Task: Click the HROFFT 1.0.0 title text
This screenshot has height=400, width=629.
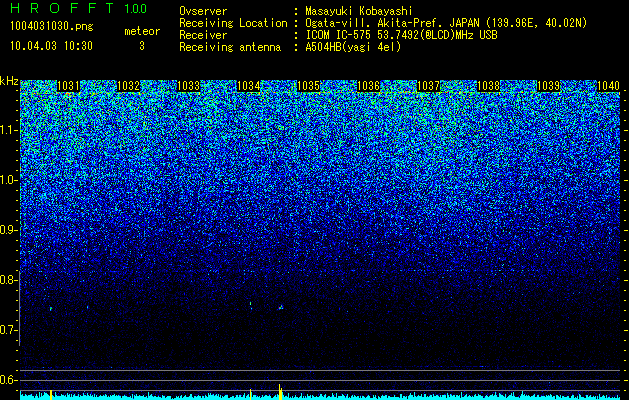Action: coord(79,8)
